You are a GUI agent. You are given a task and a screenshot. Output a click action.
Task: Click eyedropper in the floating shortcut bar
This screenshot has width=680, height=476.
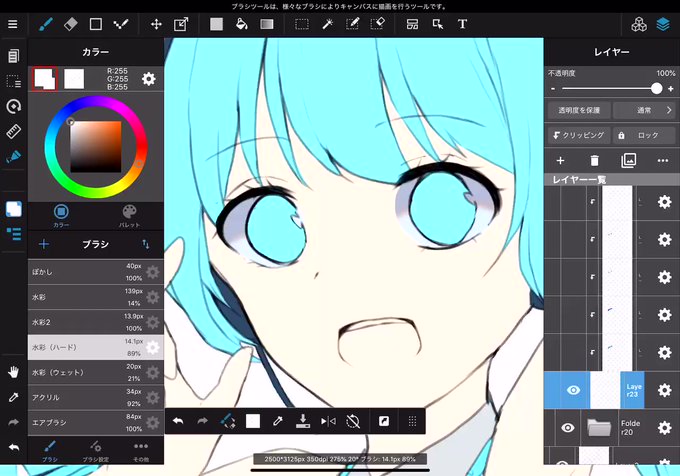coord(278,421)
